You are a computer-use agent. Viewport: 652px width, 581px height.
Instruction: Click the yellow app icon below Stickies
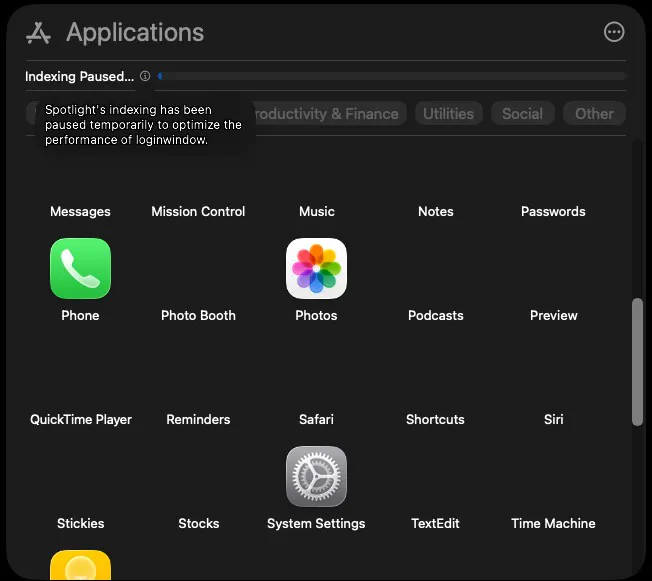coord(80,567)
